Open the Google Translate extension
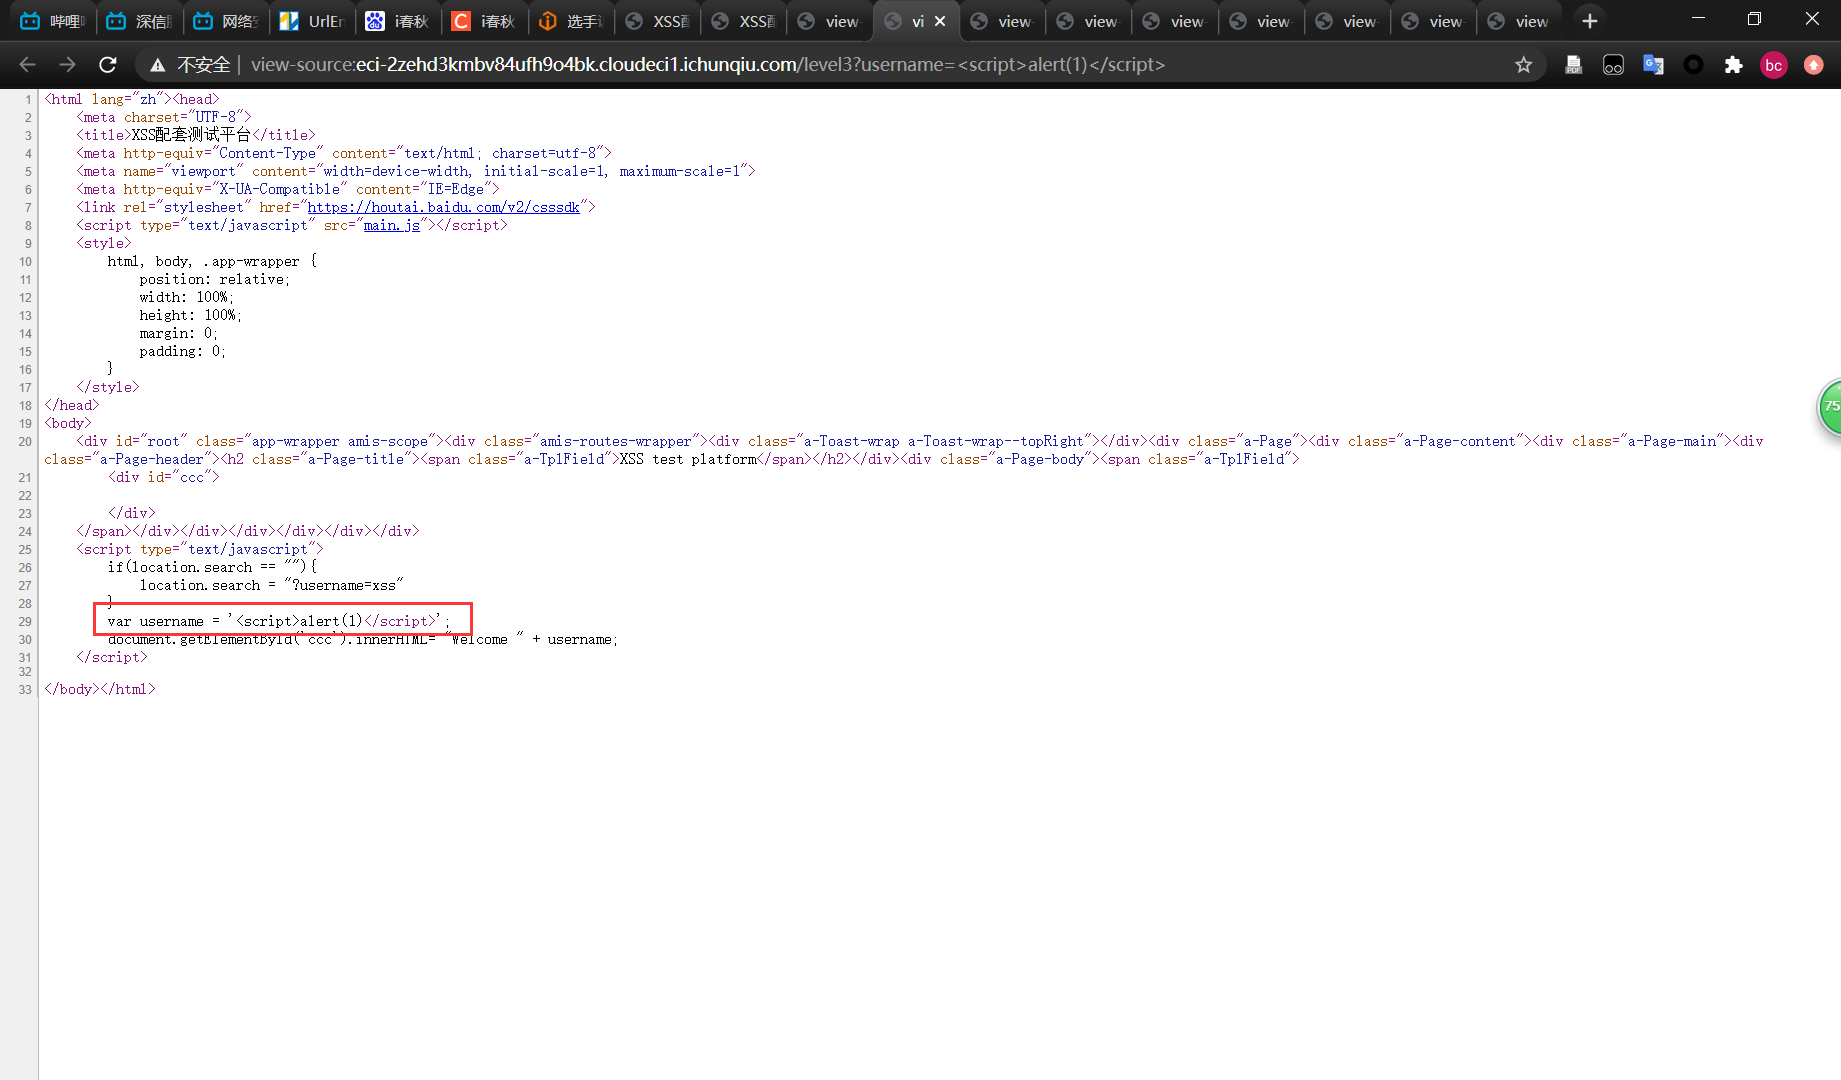Viewport: 1841px width, 1080px height. pos(1653,65)
